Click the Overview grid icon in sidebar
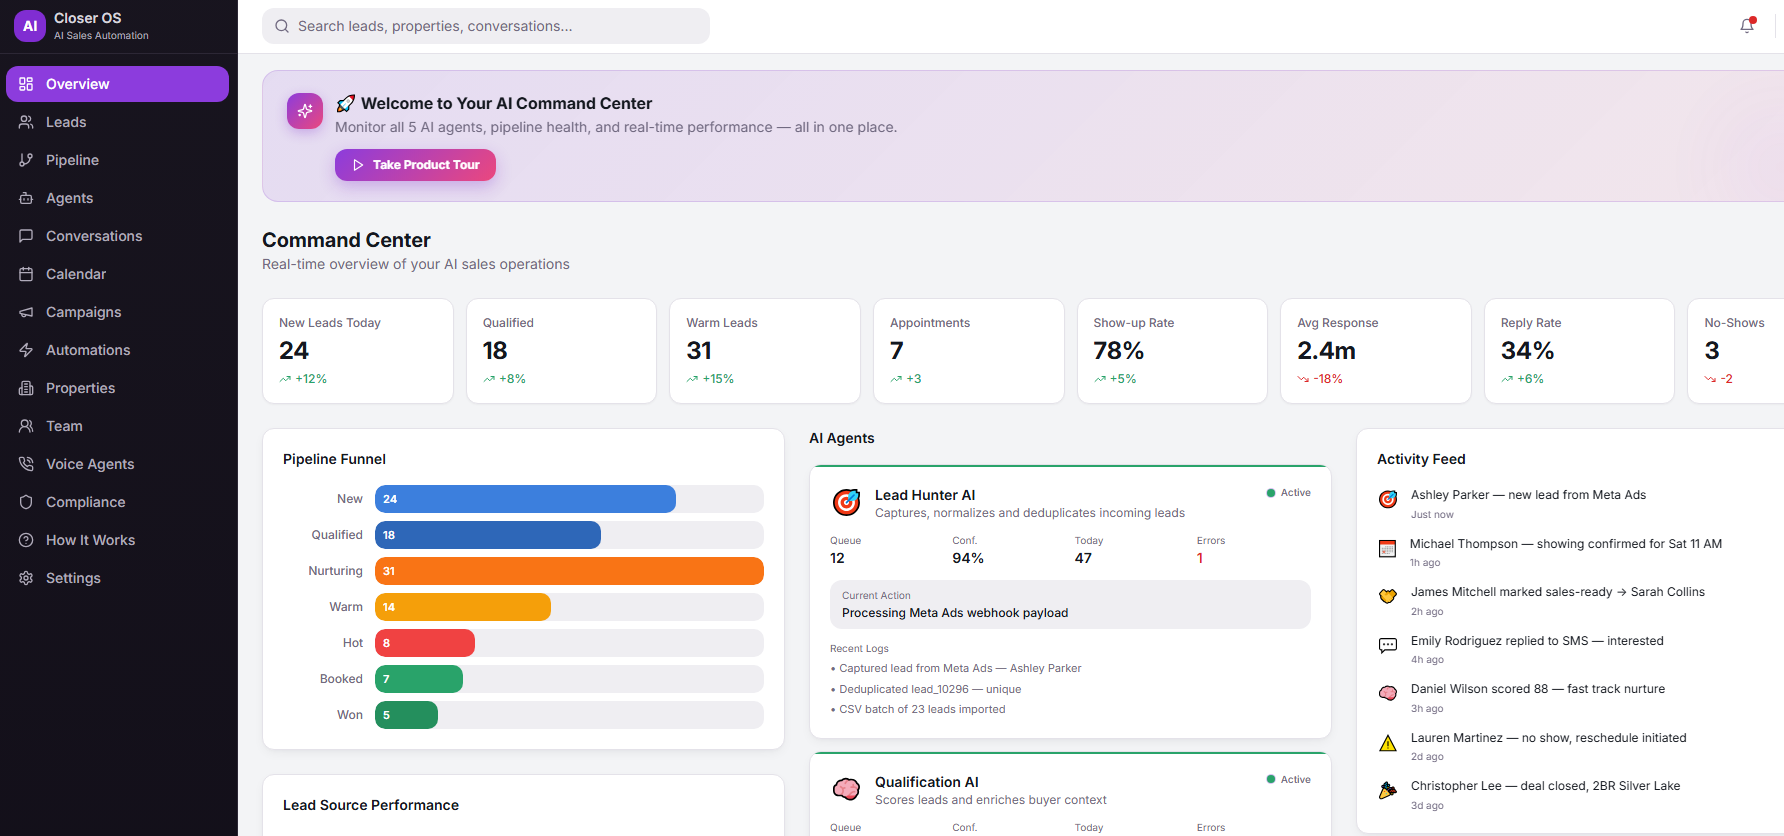This screenshot has height=836, width=1784. coord(26,84)
